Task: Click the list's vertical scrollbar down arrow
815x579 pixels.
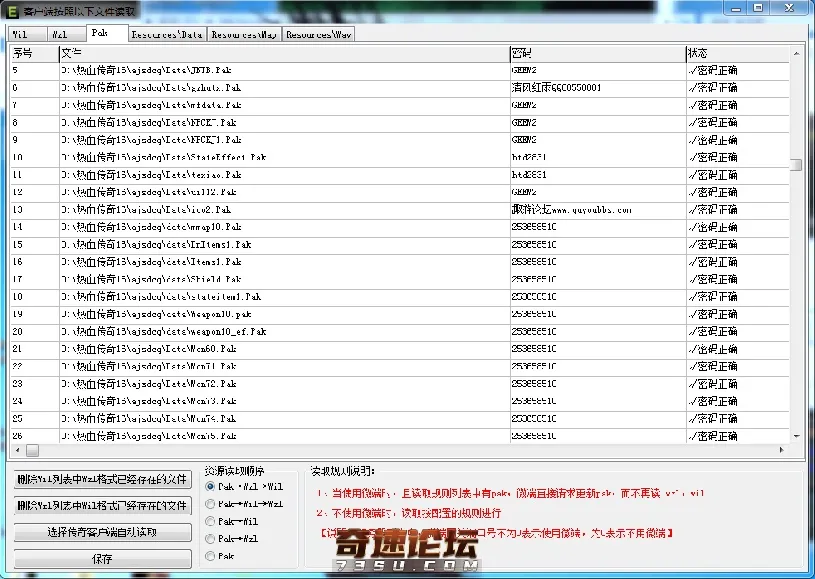Action: tap(796, 437)
